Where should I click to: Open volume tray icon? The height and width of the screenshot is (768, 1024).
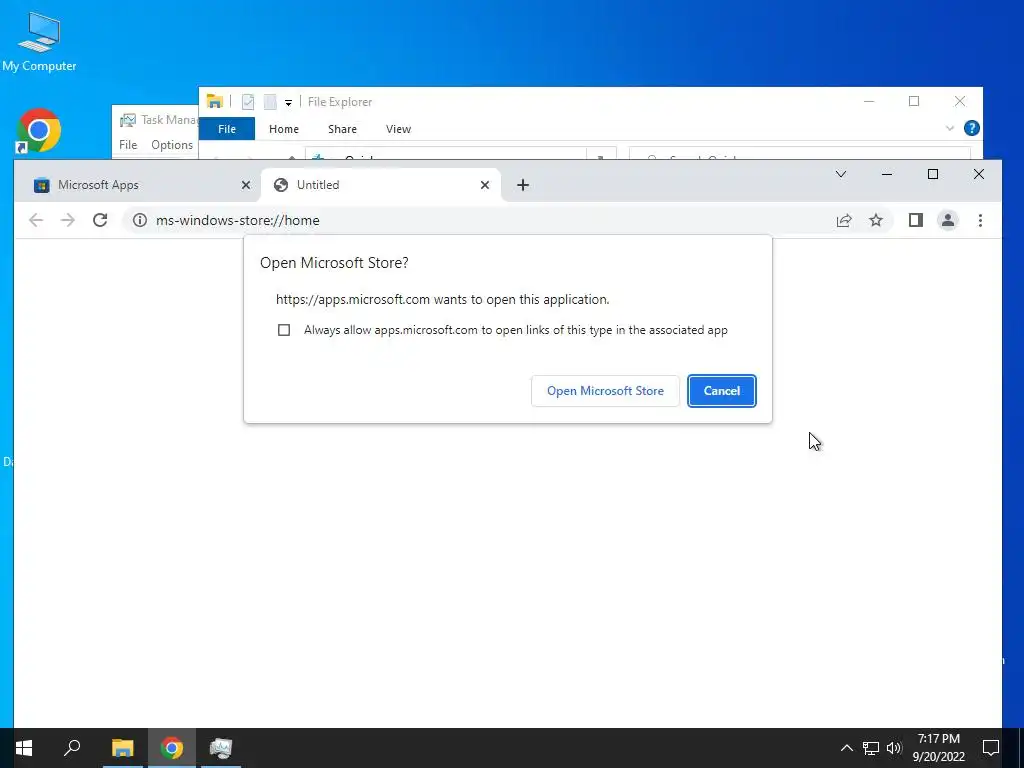tap(894, 748)
